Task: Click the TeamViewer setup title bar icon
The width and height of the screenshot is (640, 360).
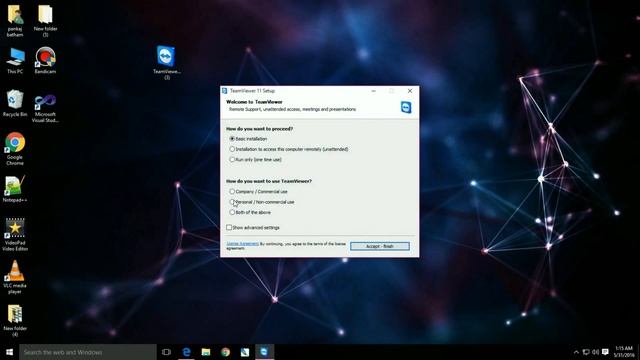Action: [224, 91]
